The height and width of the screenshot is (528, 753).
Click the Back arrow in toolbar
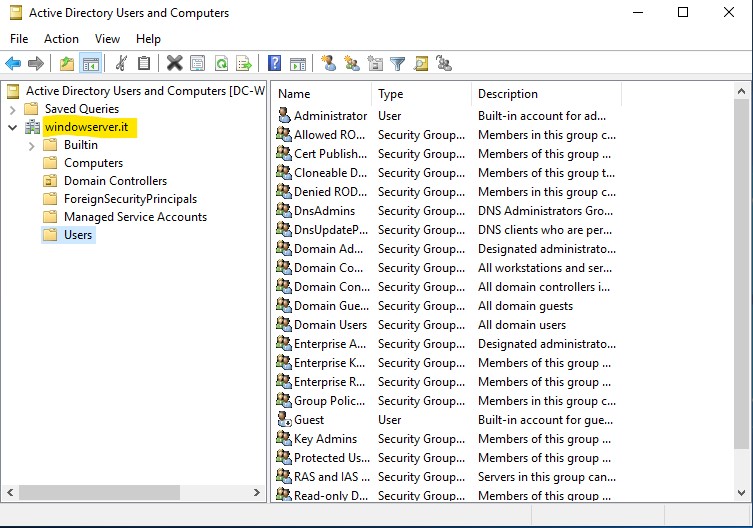click(13, 63)
